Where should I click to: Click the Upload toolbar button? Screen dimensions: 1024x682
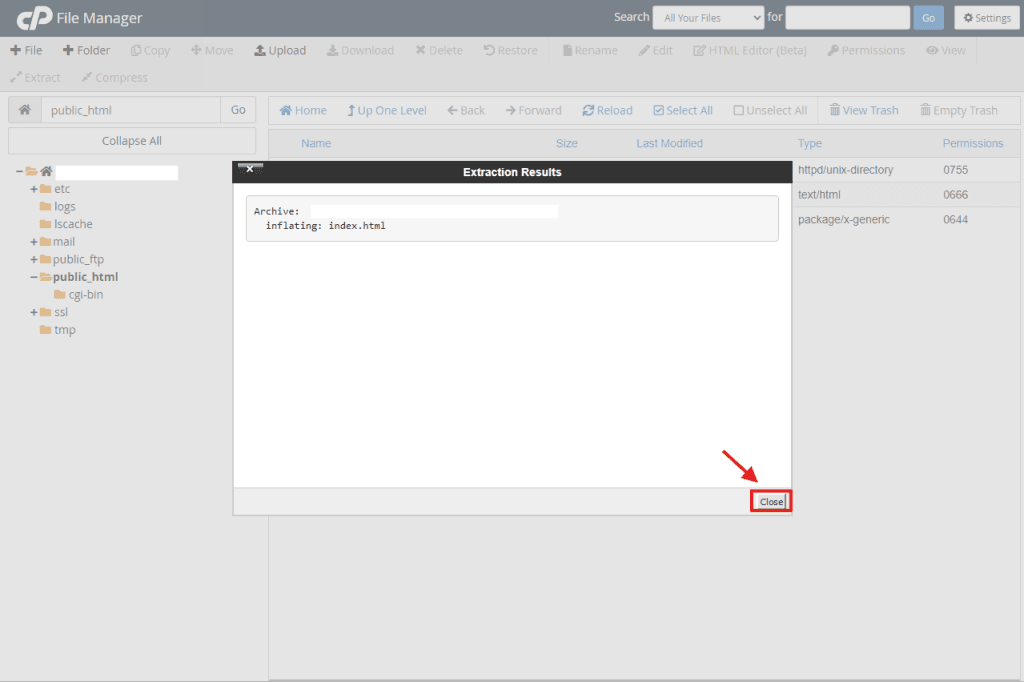pyautogui.click(x=280, y=50)
